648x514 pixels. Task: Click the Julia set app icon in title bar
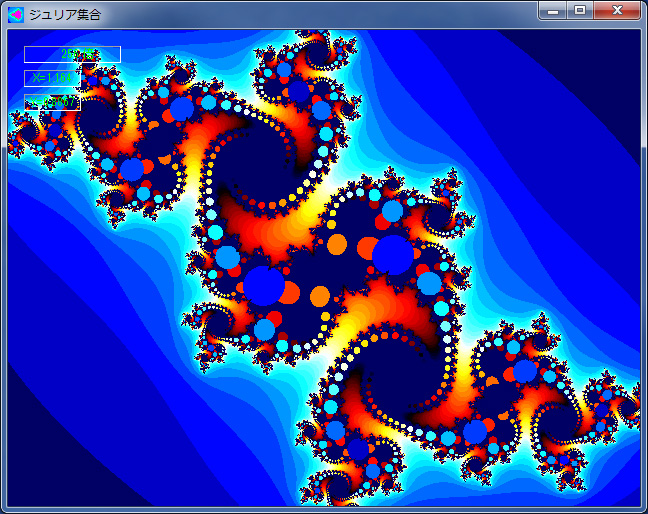16,15
